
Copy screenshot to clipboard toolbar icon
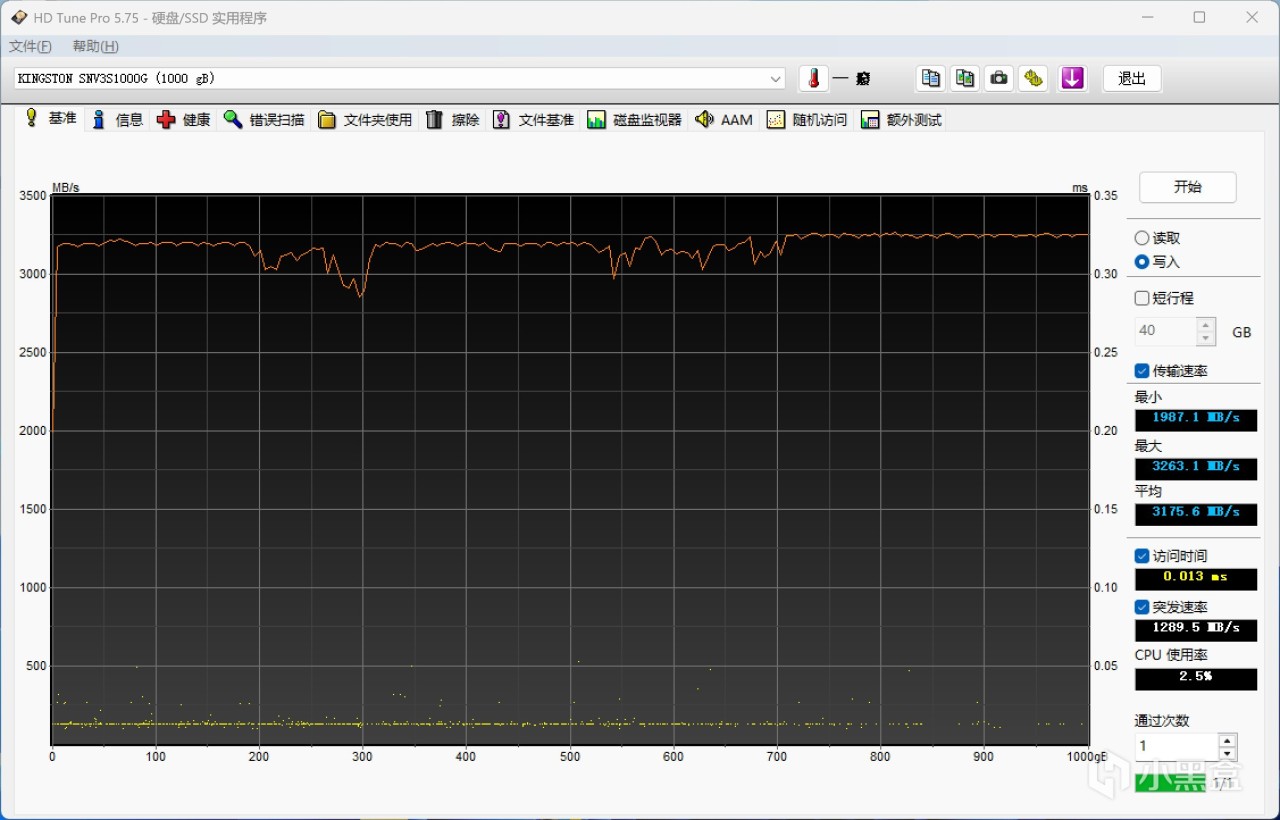[x=965, y=78]
